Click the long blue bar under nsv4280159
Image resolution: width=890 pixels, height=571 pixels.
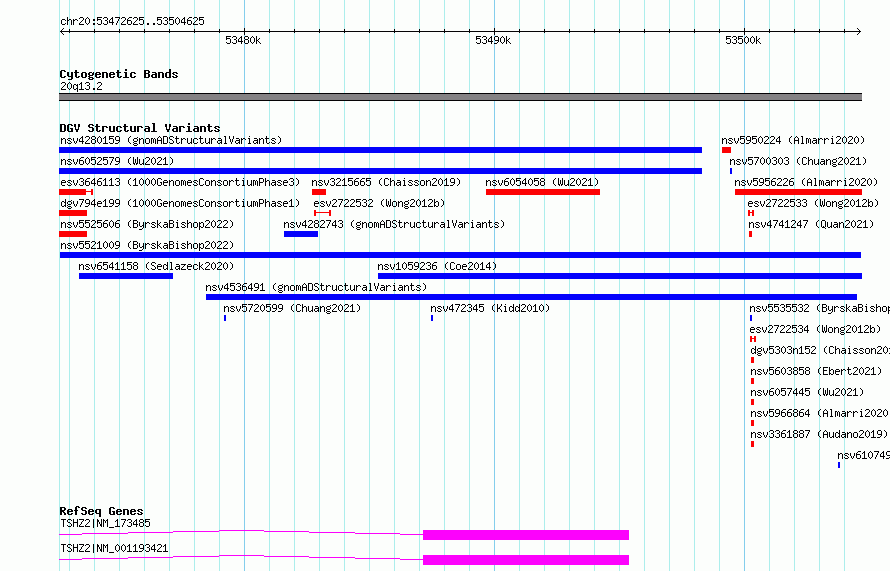(x=380, y=150)
